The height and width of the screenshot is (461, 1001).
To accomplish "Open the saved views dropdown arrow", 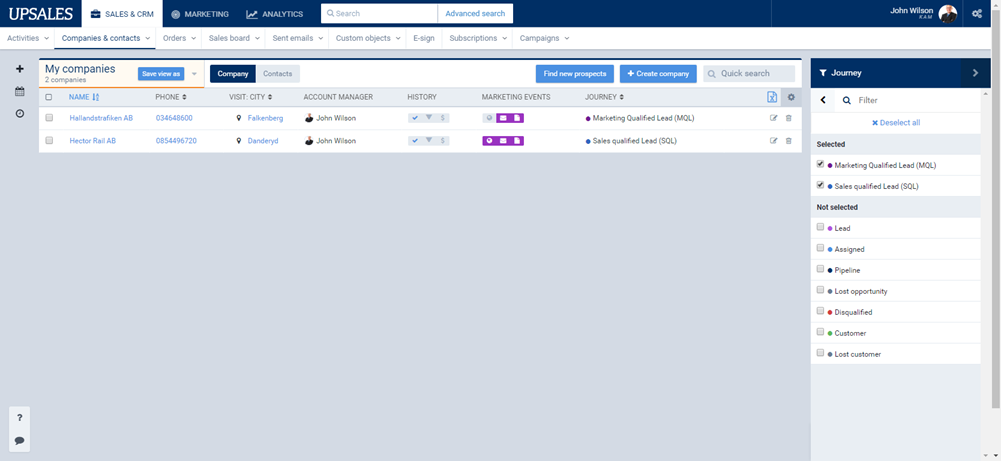I will click(x=194, y=74).
